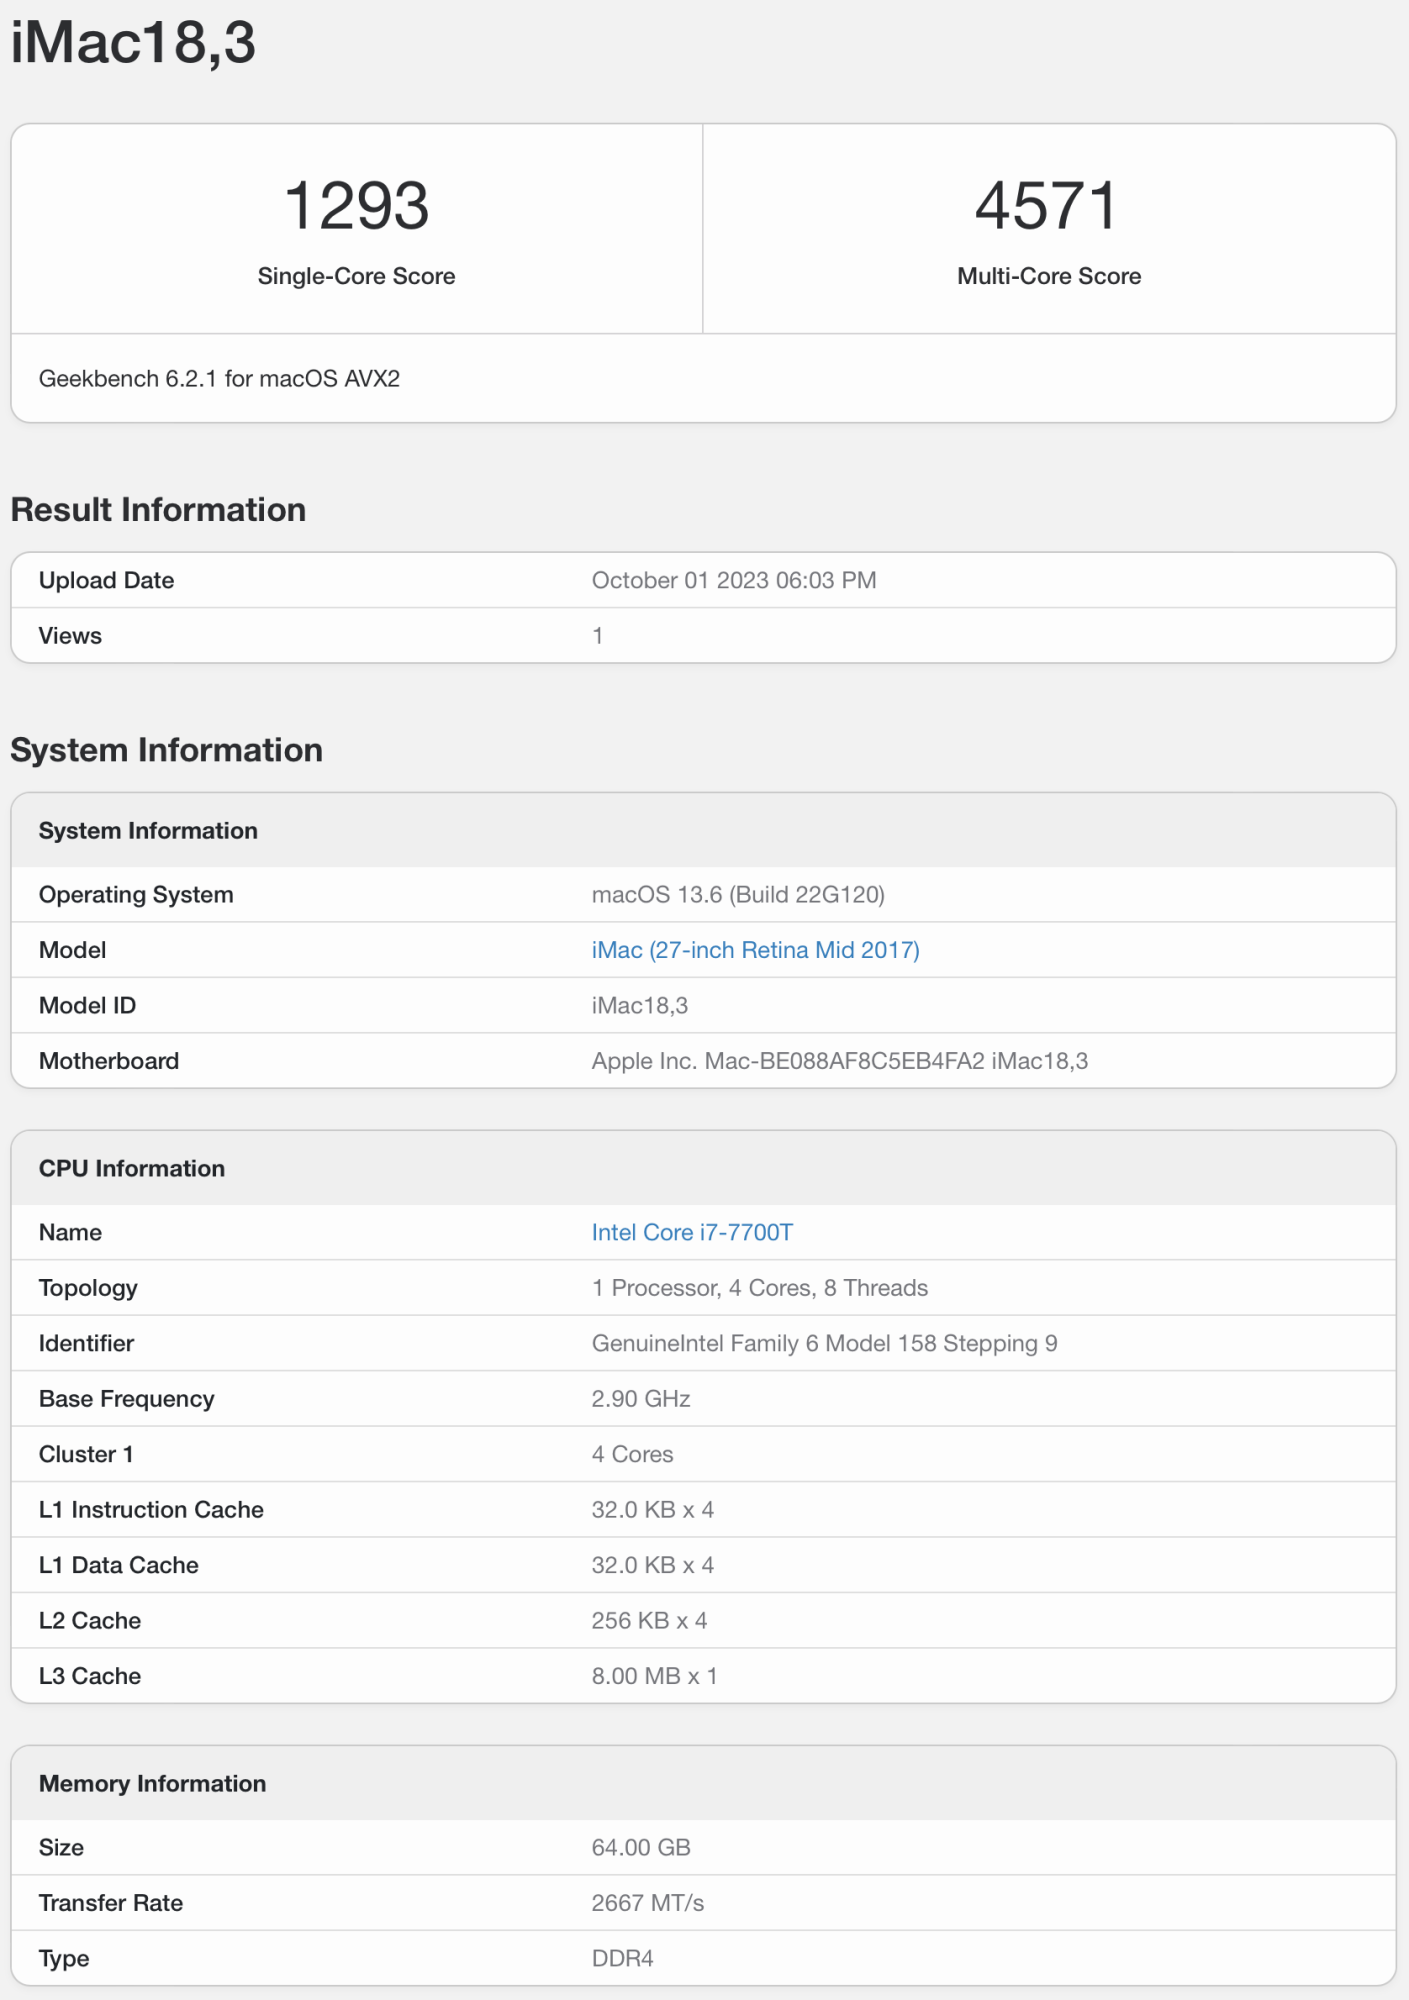Select the 8.00 MB x 1 value

(655, 1676)
